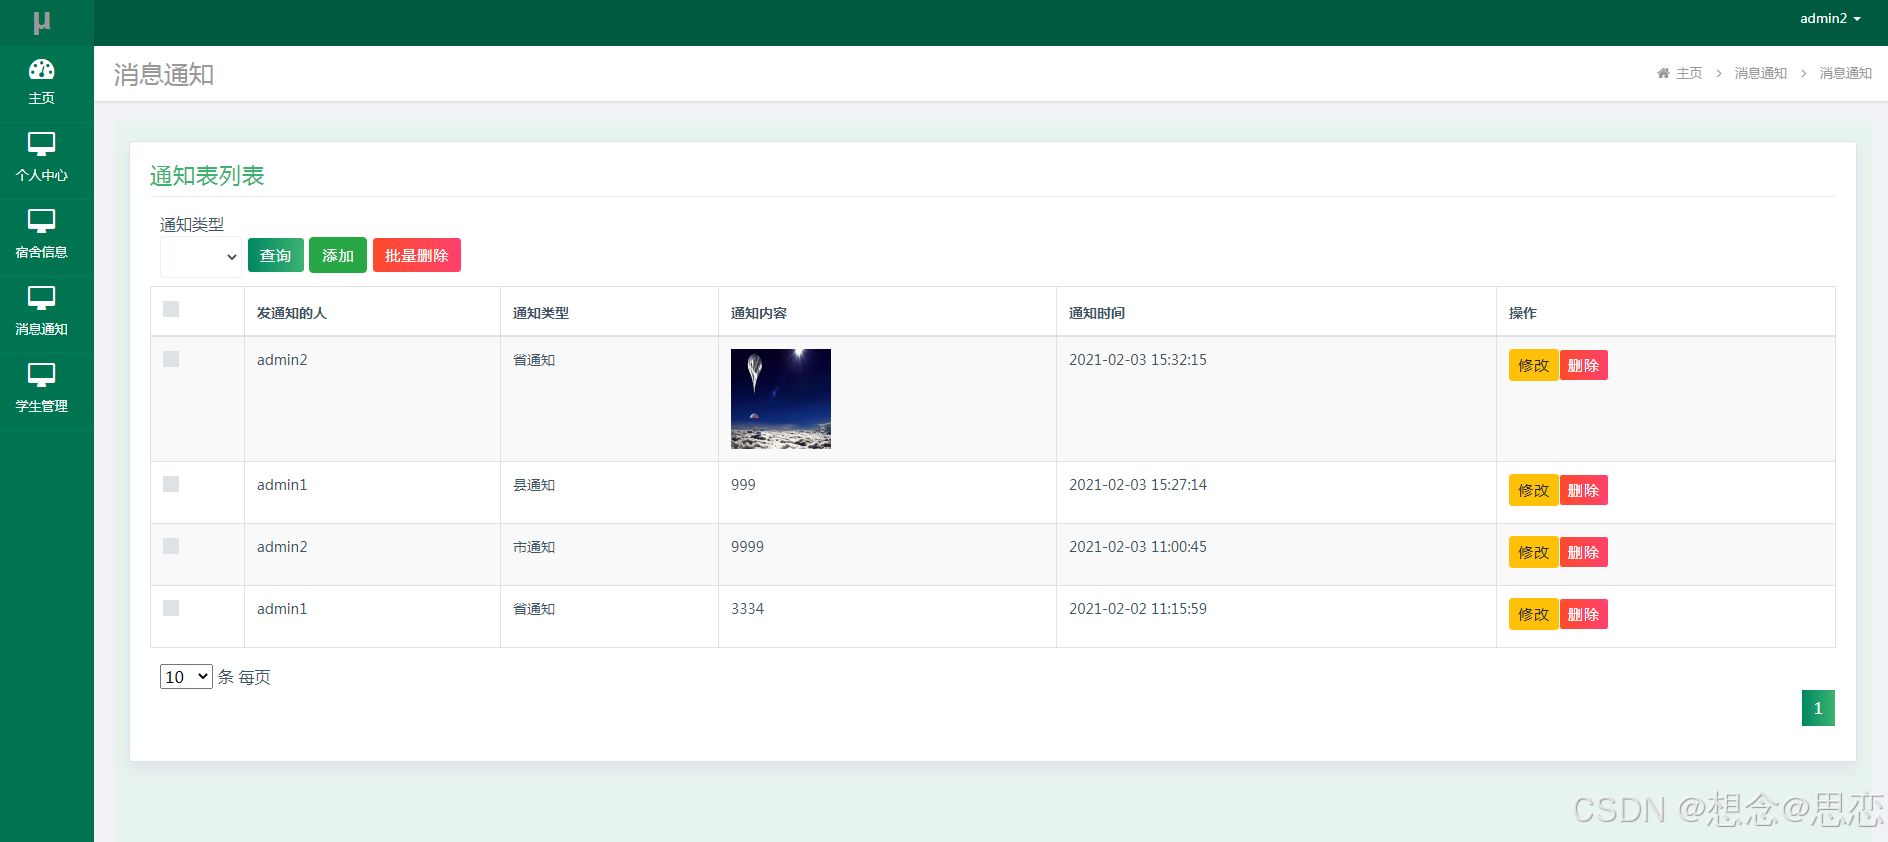The height and width of the screenshot is (842, 1888).
Task: Click 修改 for the 9999 notification
Action: (1533, 552)
